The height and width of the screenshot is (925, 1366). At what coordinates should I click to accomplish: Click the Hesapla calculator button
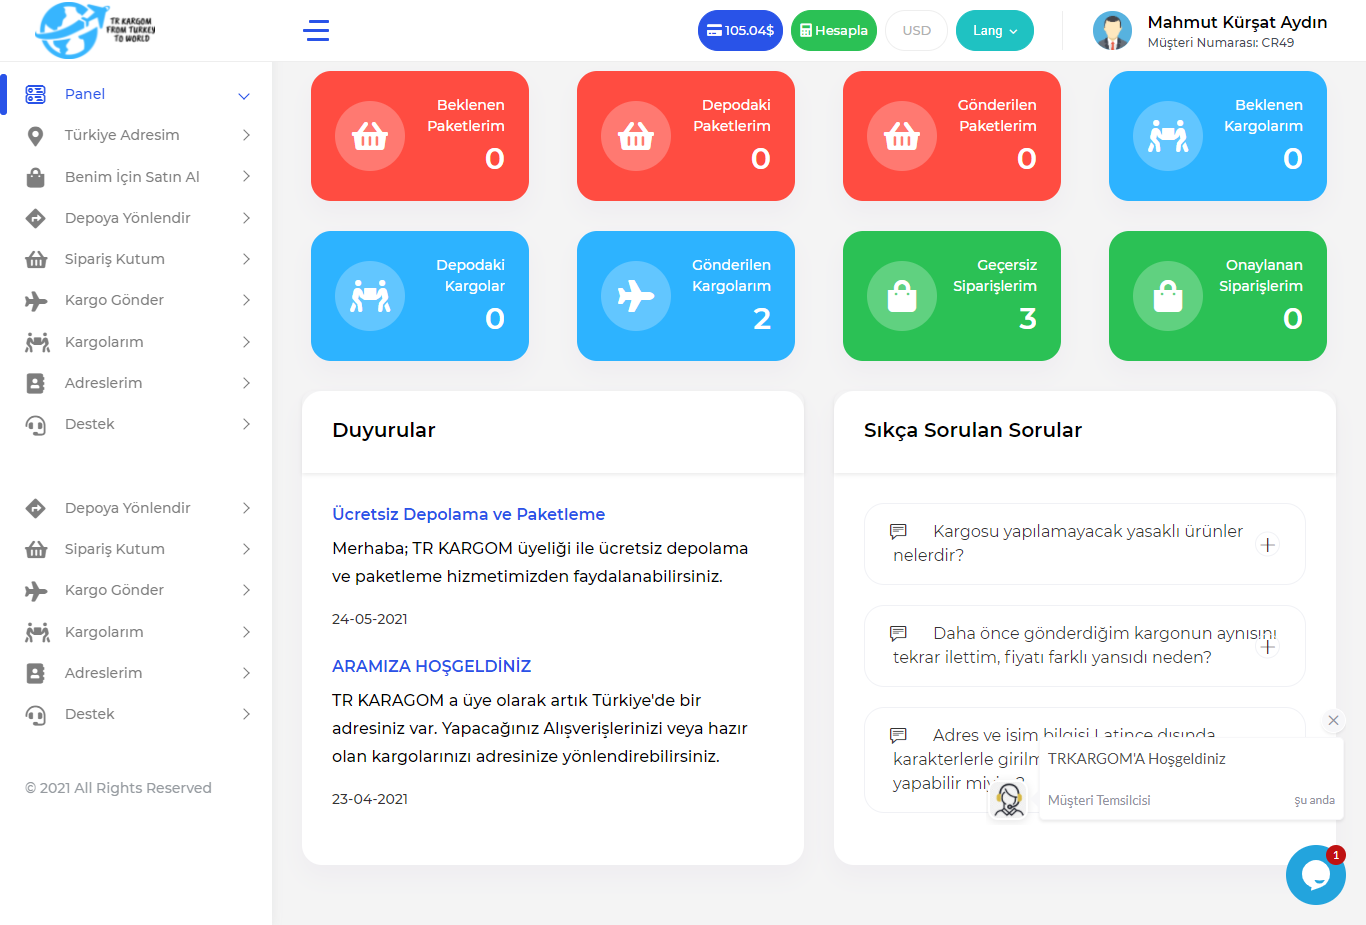pos(834,31)
